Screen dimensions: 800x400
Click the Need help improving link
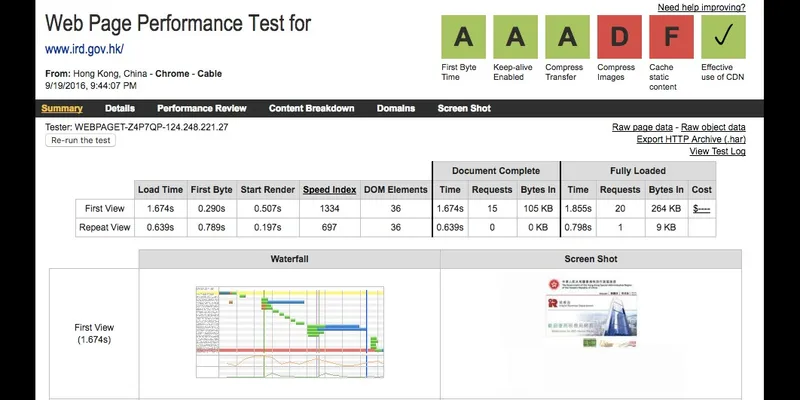click(x=700, y=7)
